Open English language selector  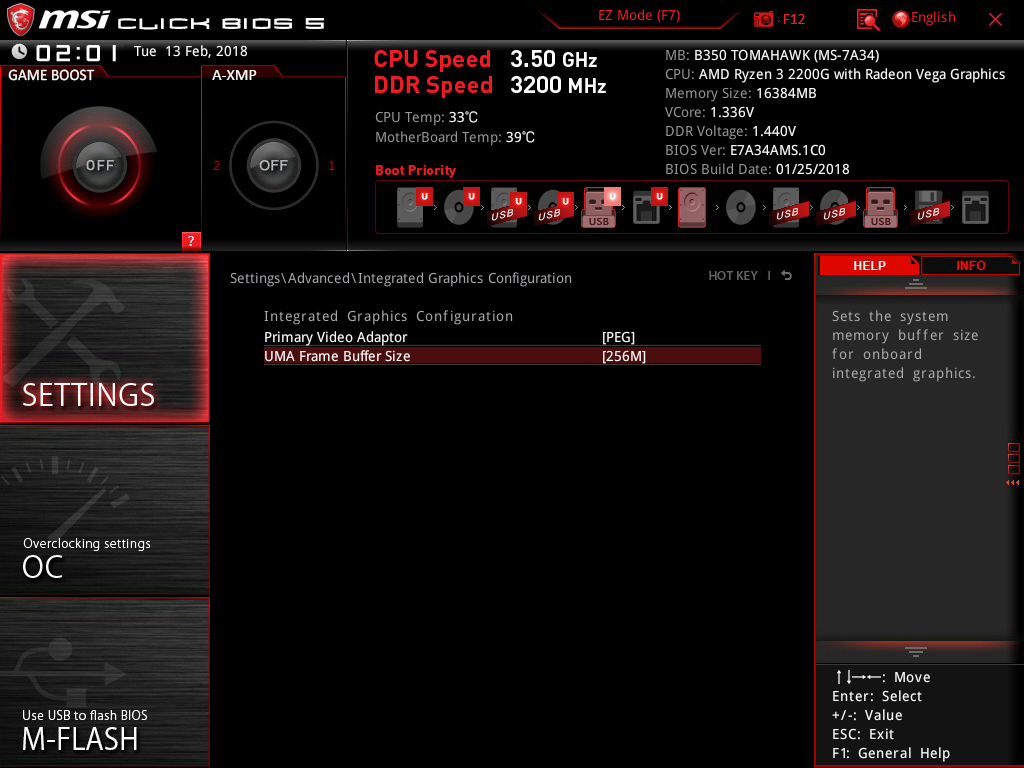coord(933,18)
